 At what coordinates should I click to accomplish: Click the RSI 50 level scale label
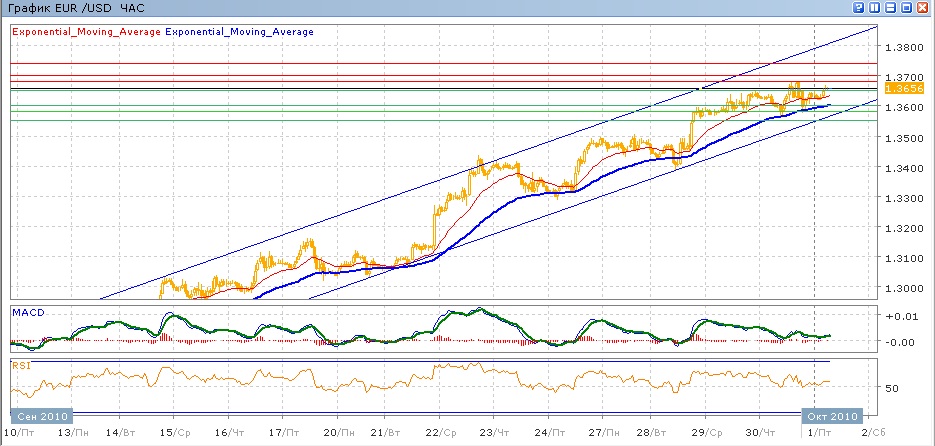pos(893,387)
